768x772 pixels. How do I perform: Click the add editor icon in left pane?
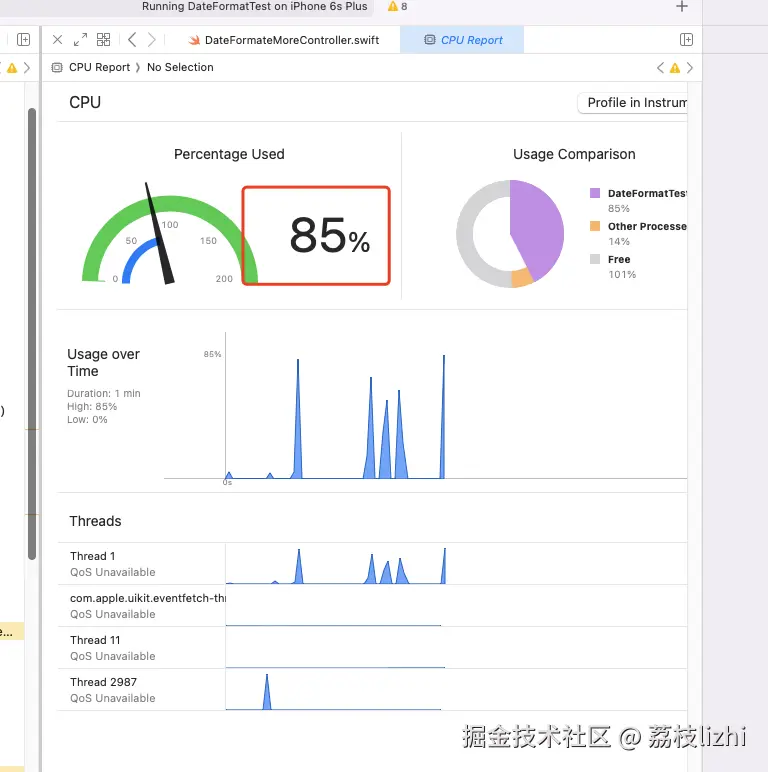point(24,39)
